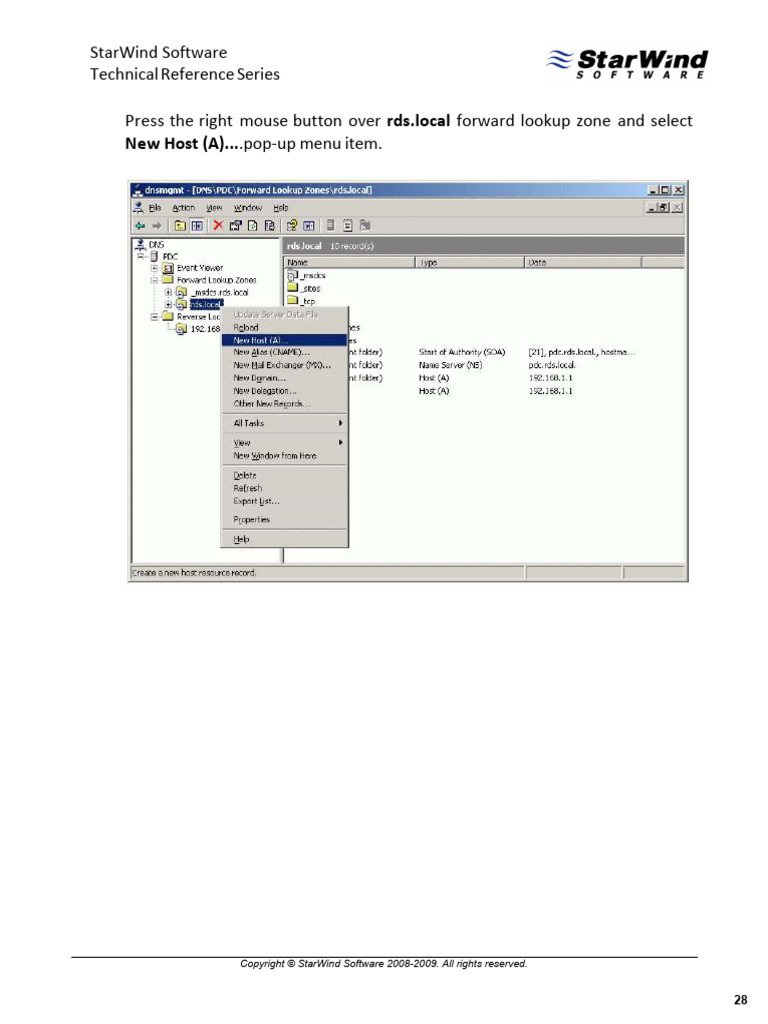Click the dnsmgmt title bar icon
The height and width of the screenshot is (1024, 768).
[138, 190]
